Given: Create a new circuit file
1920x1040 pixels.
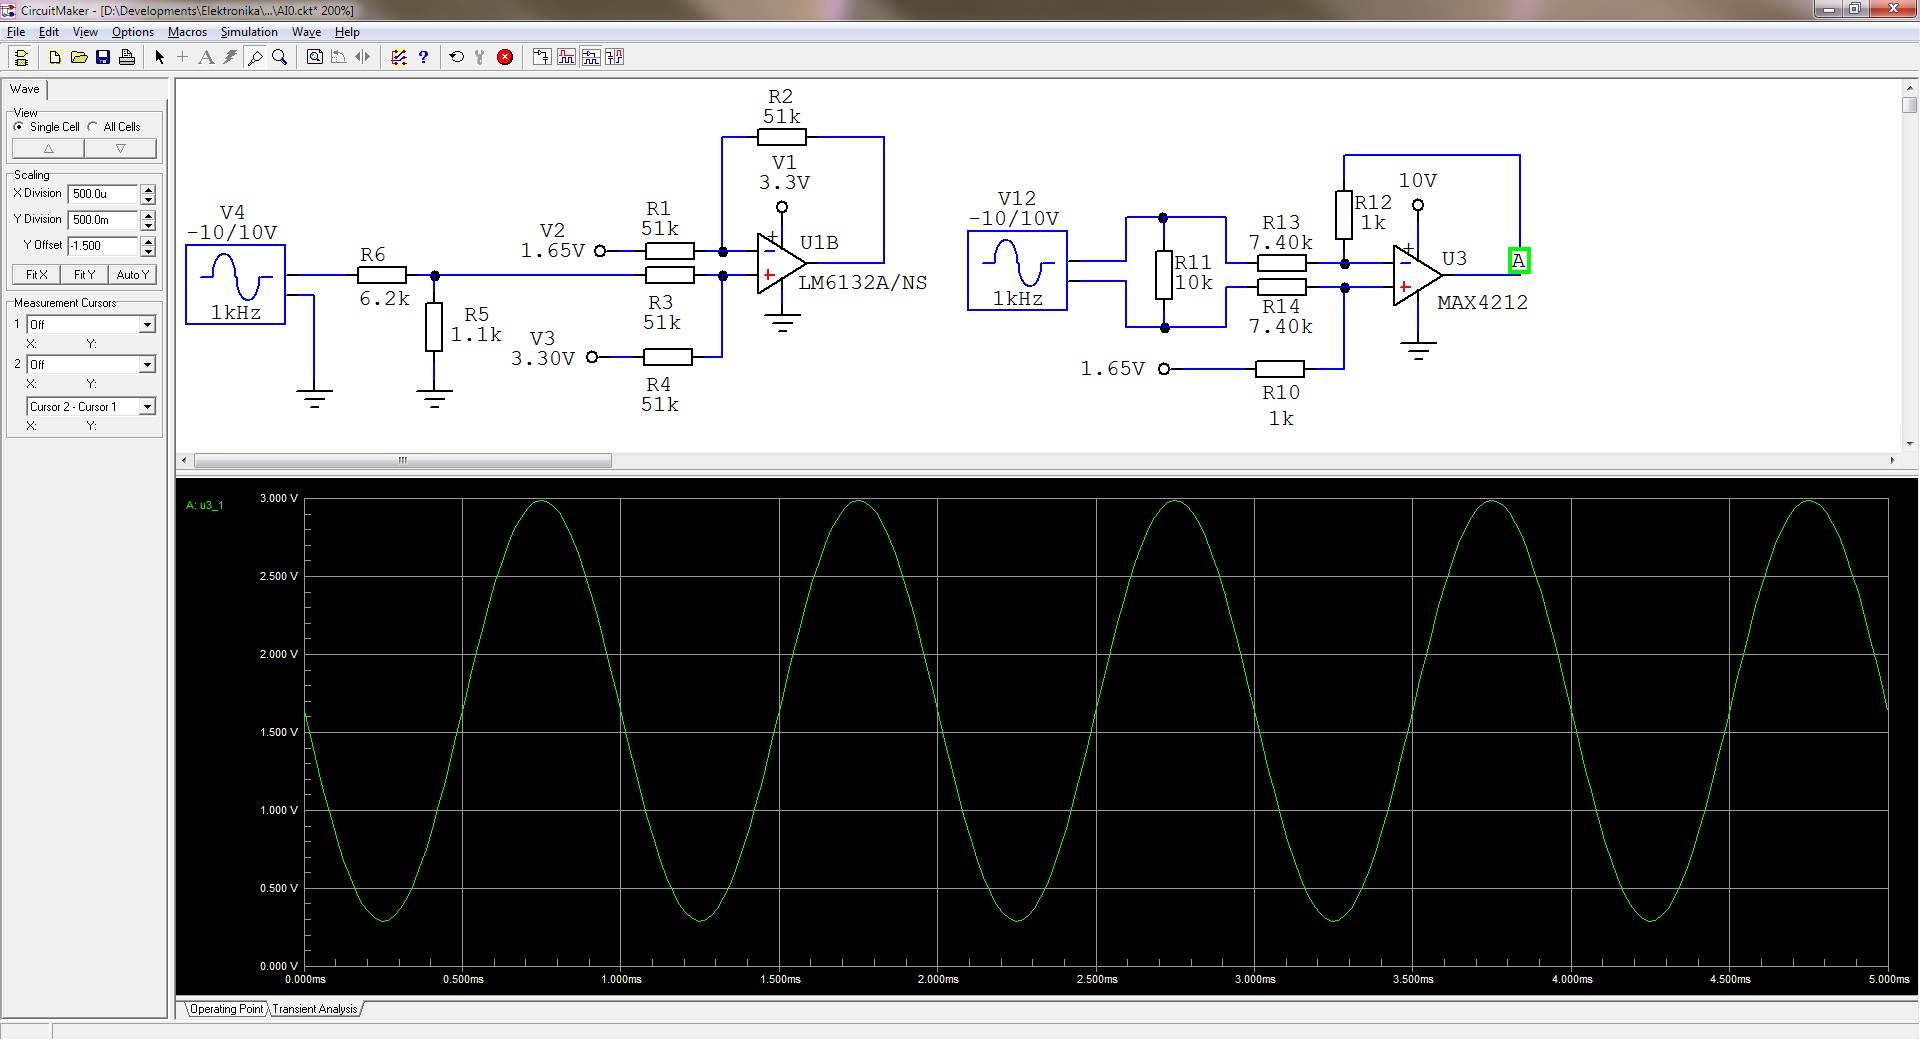Looking at the screenshot, I should [55, 57].
